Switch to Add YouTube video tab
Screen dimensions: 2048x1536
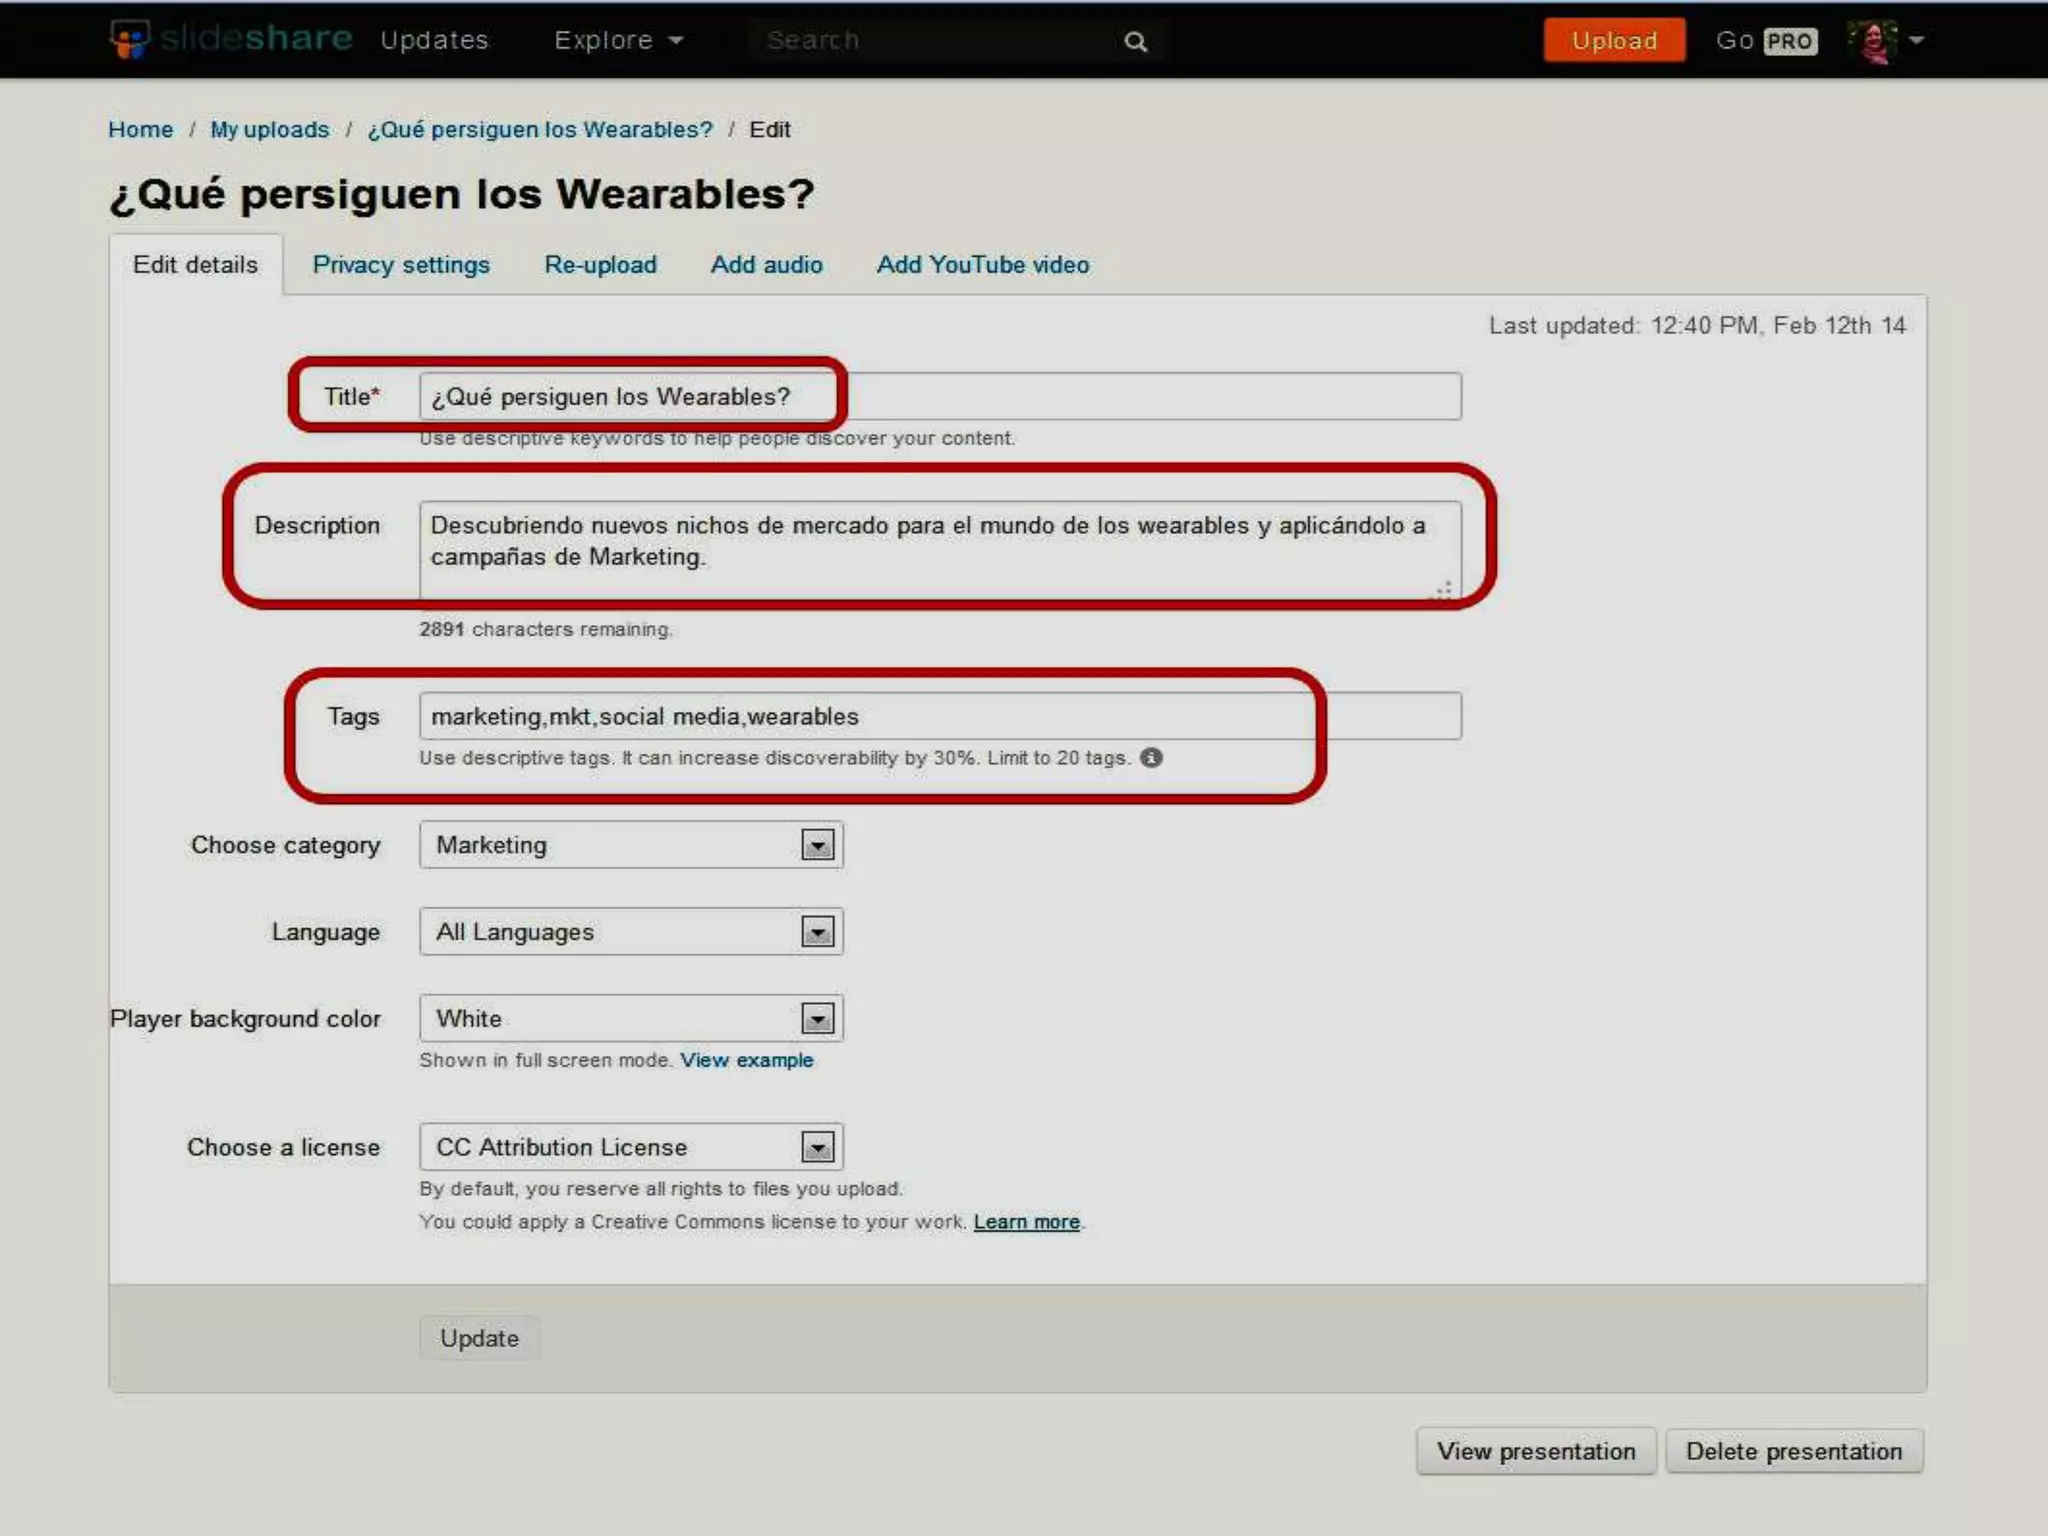[983, 265]
